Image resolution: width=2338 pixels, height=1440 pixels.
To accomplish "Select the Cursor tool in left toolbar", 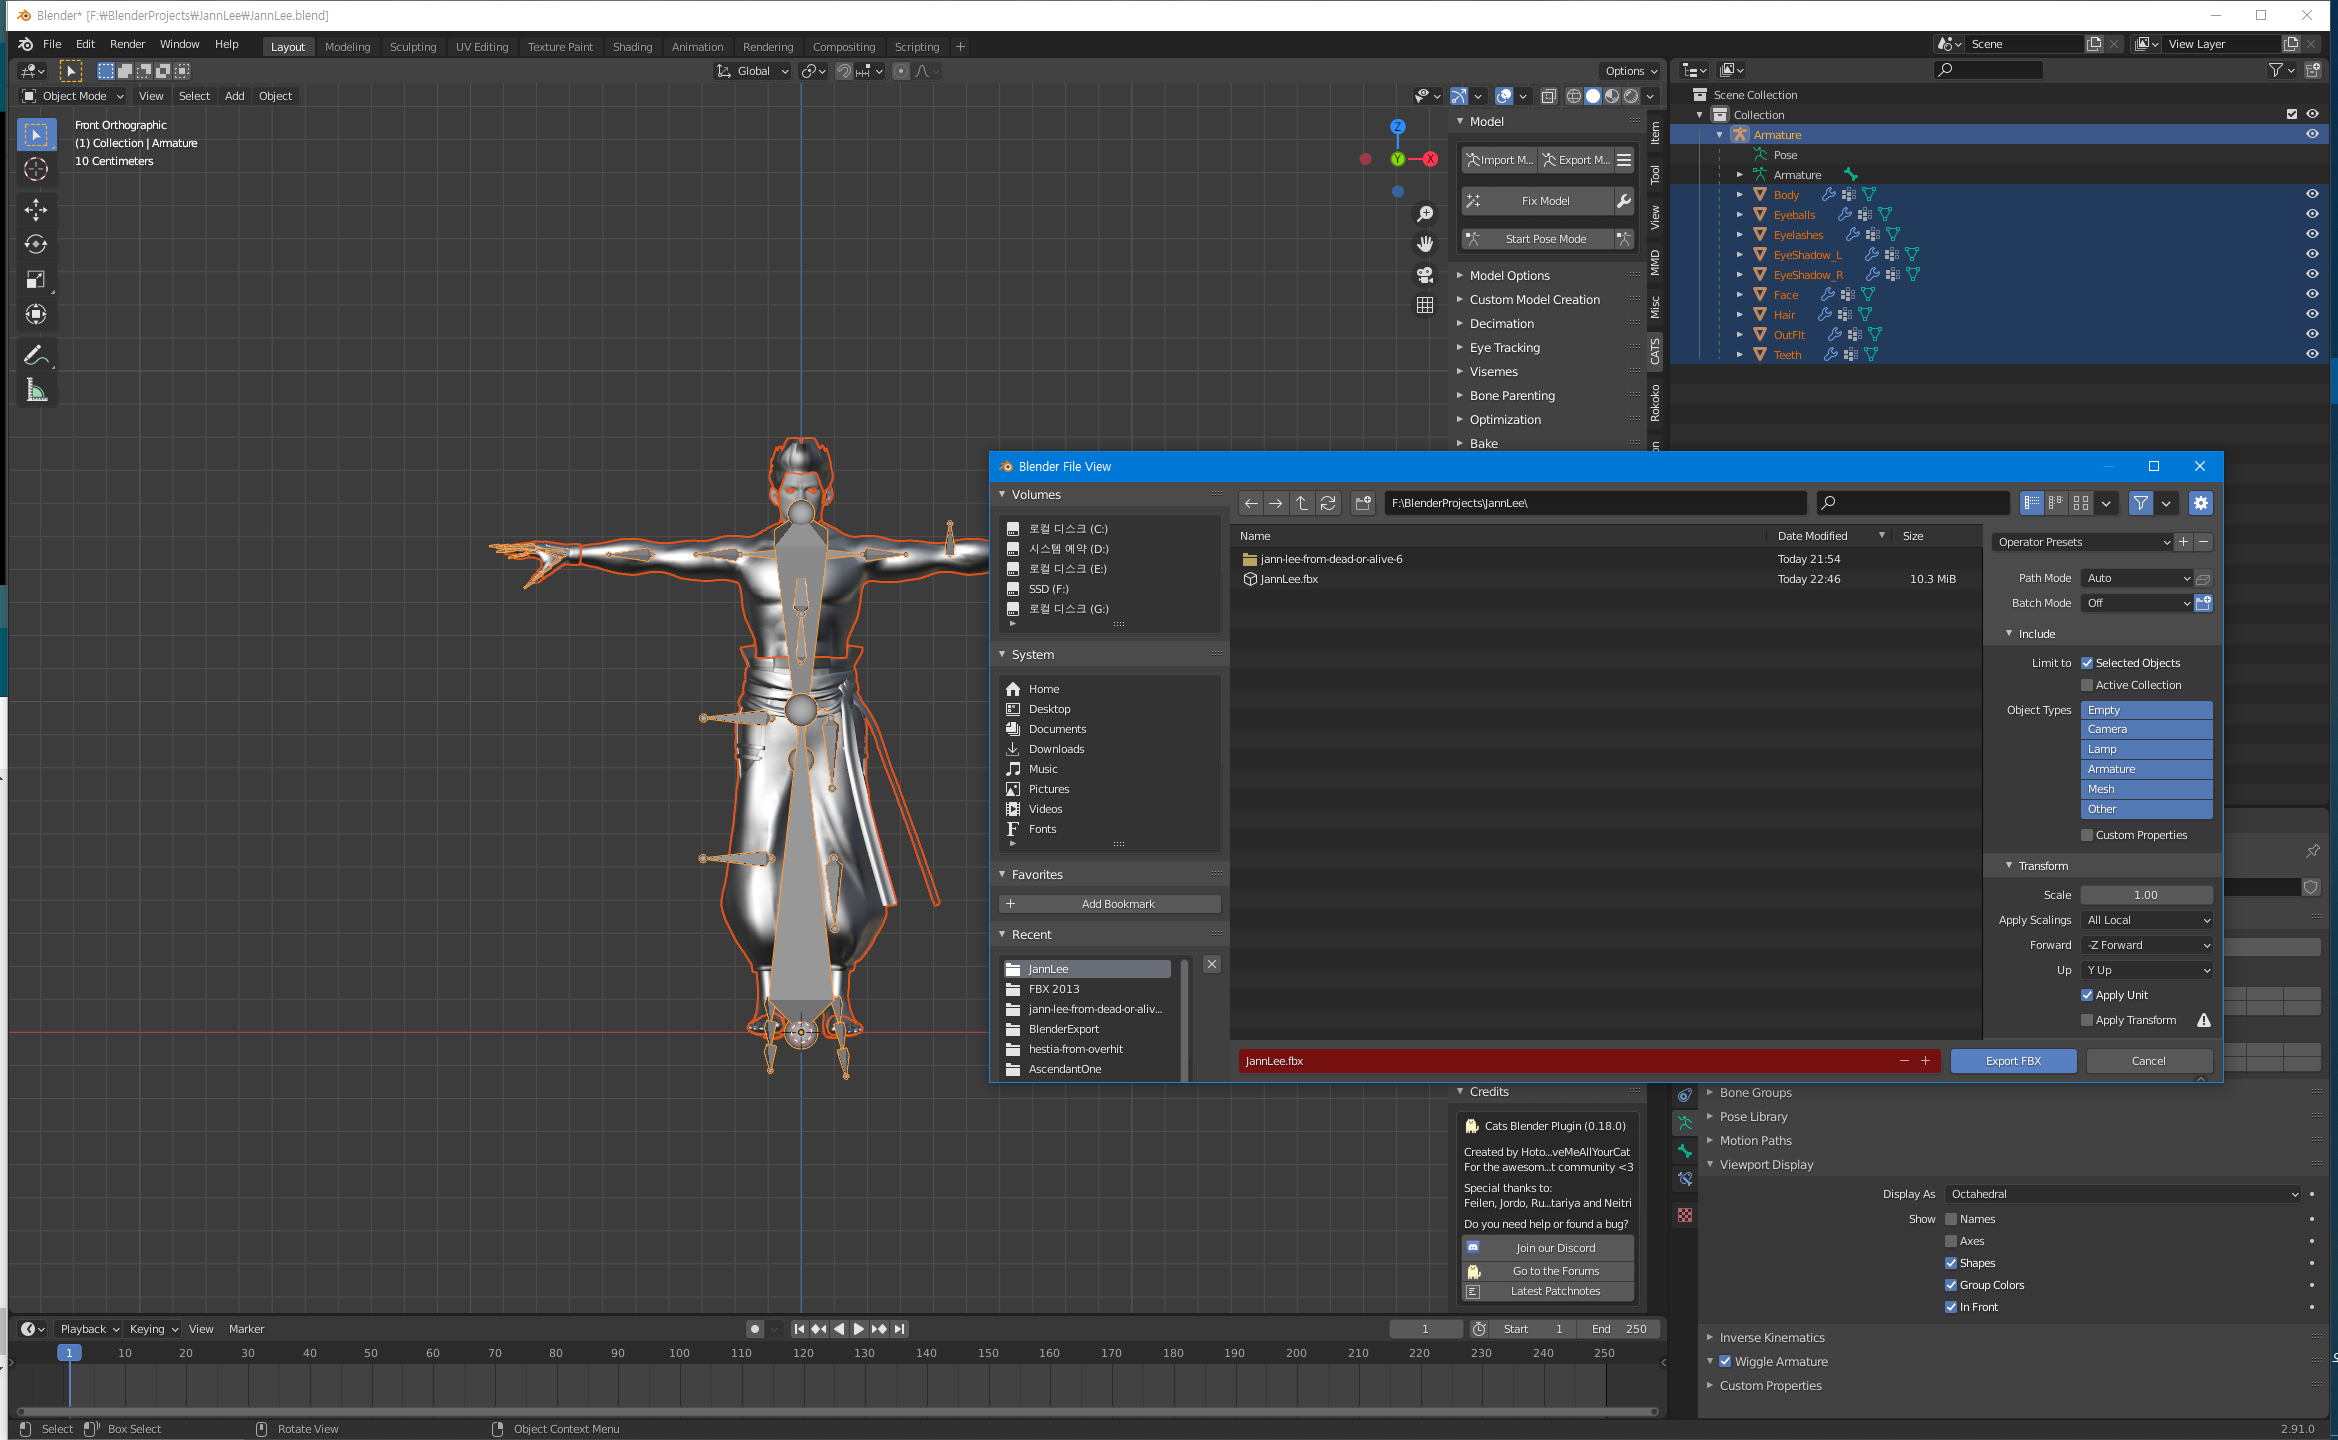I will click(36, 169).
